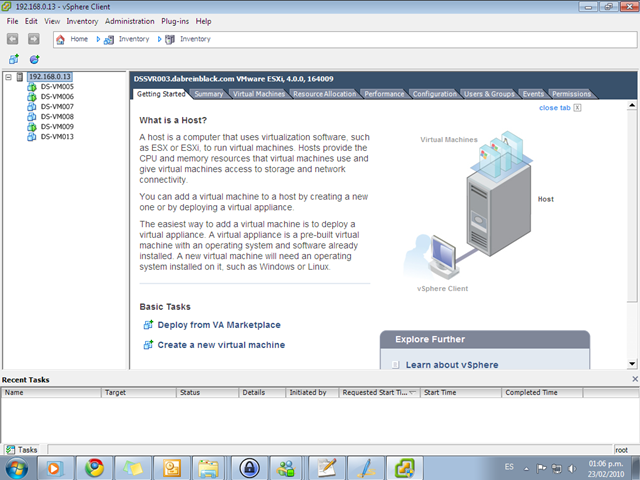Switch to the Virtual Machines tab
Viewport: 640px width, 480px height.
point(259,94)
